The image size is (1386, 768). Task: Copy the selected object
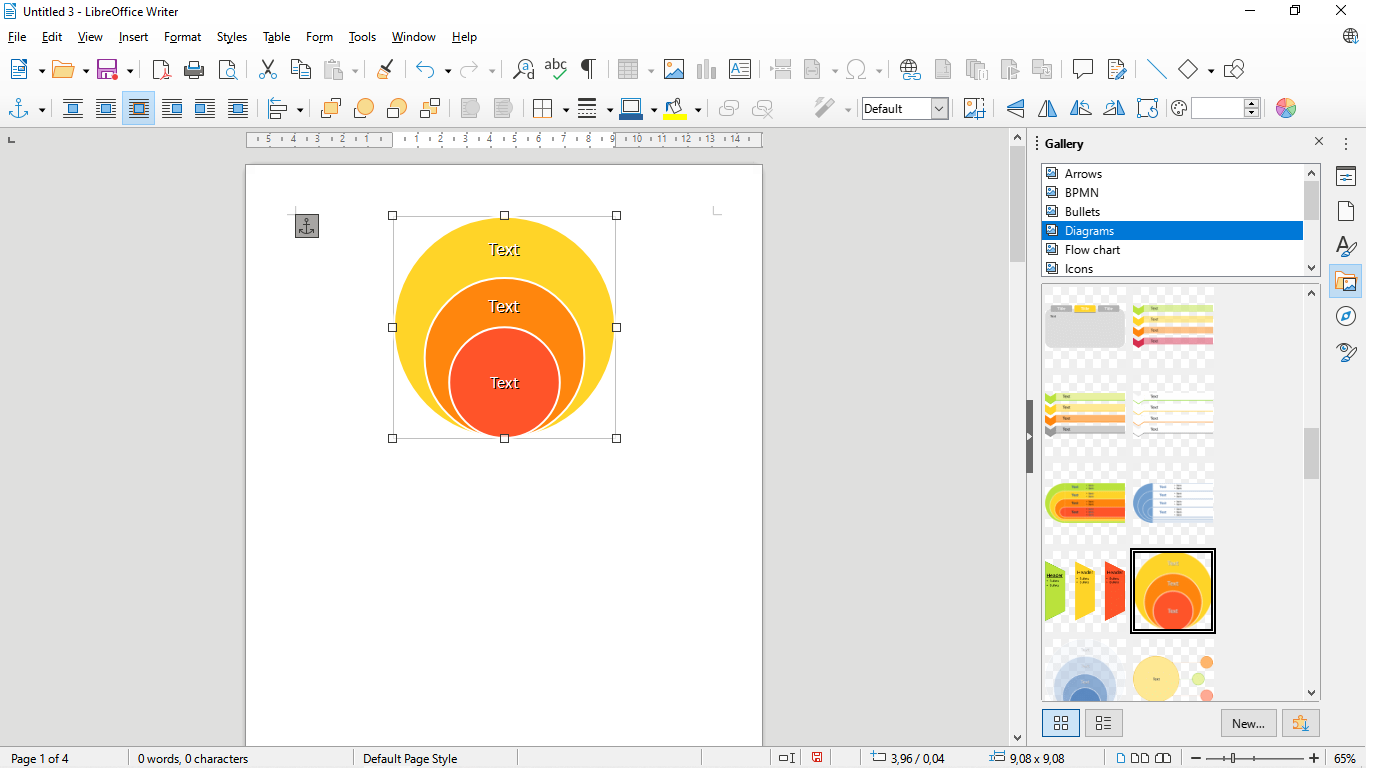point(300,69)
